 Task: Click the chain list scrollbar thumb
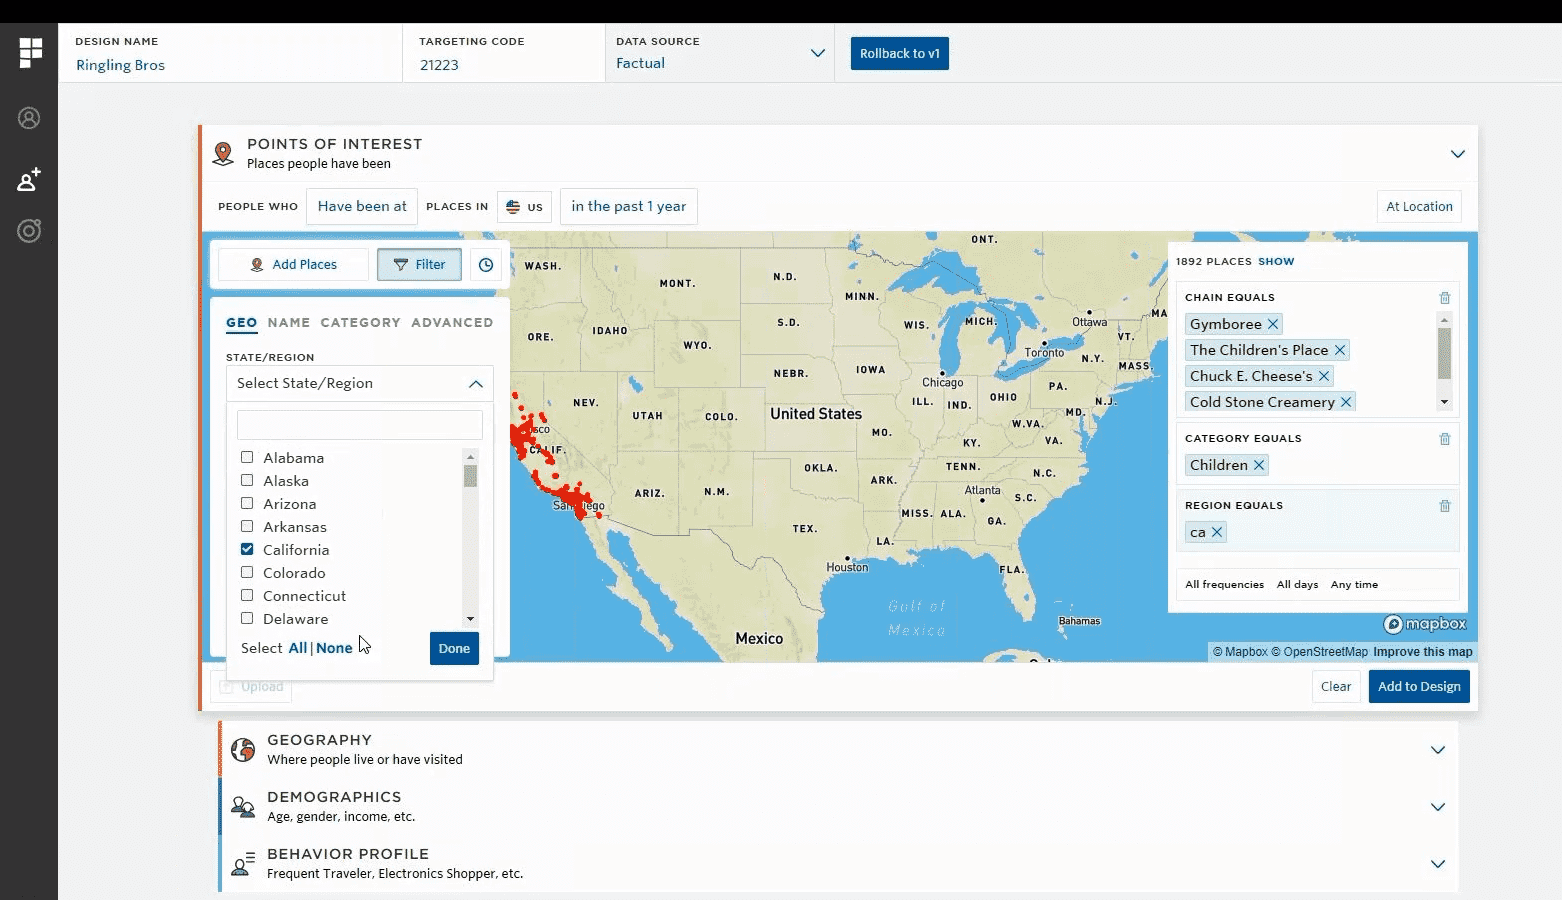(1444, 353)
